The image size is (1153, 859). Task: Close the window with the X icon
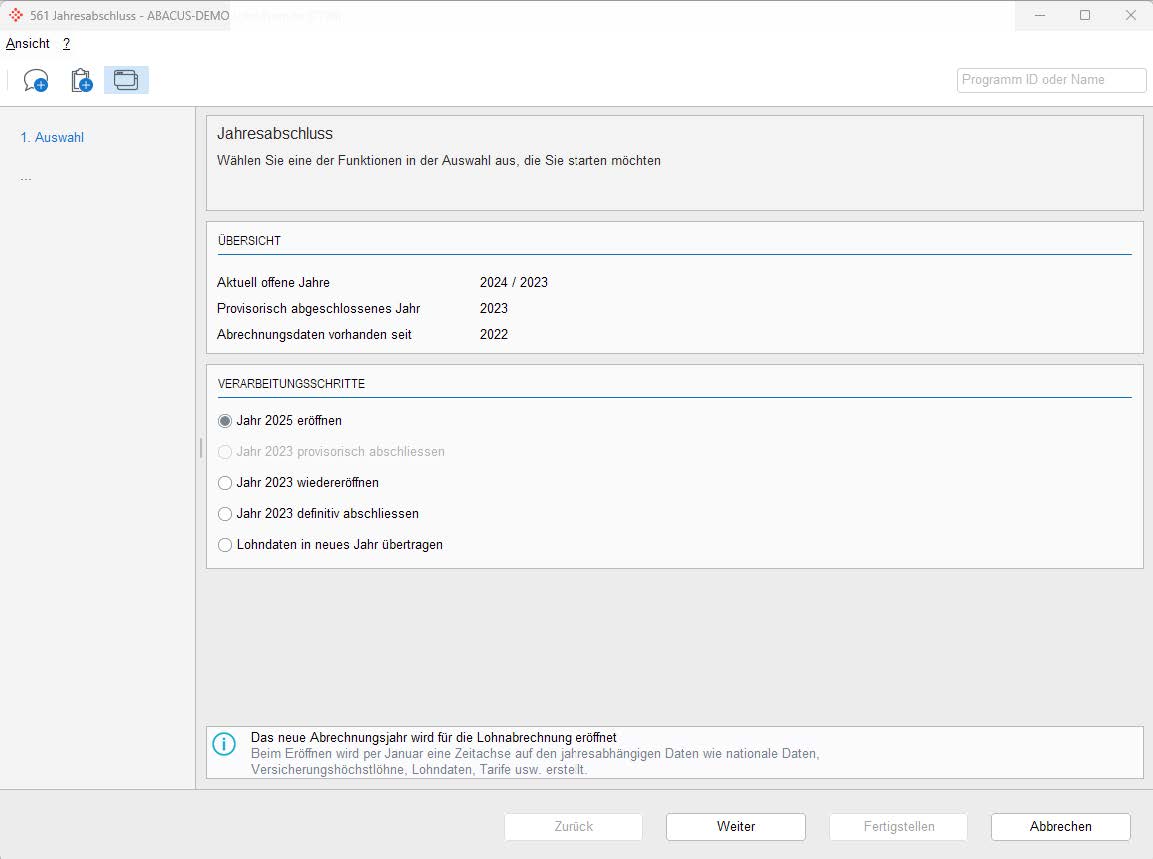tap(1130, 15)
